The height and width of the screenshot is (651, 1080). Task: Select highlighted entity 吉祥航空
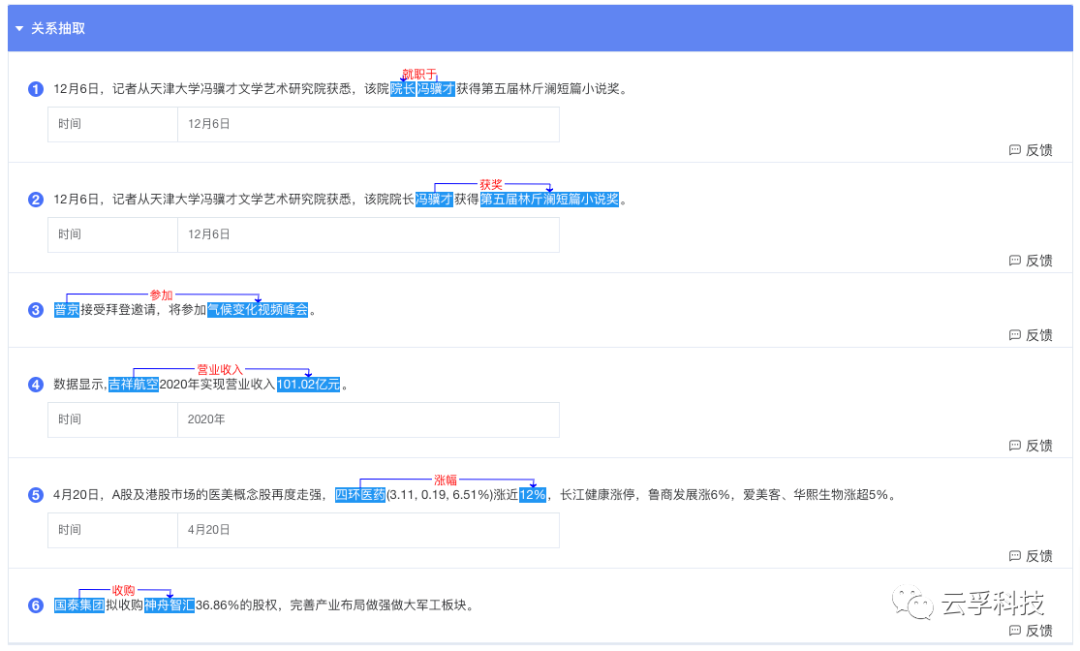[134, 384]
